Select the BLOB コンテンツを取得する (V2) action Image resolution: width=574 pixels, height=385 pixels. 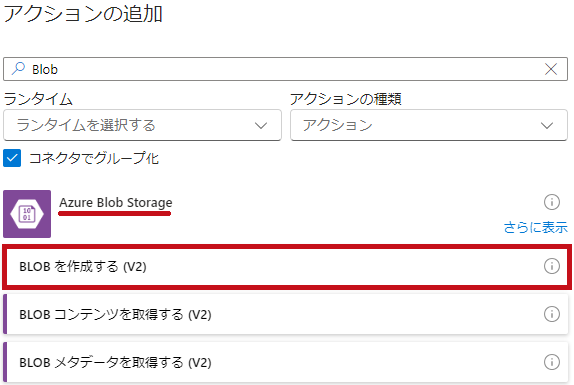[286, 314]
